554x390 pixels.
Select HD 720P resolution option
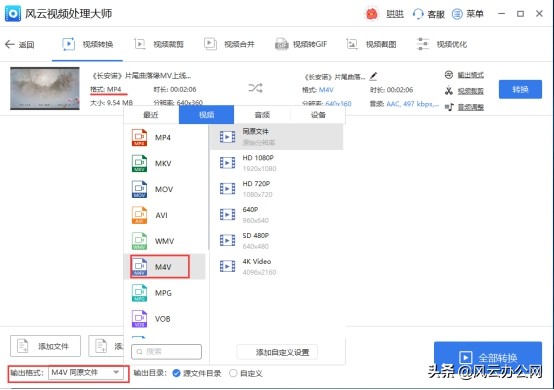click(x=276, y=189)
